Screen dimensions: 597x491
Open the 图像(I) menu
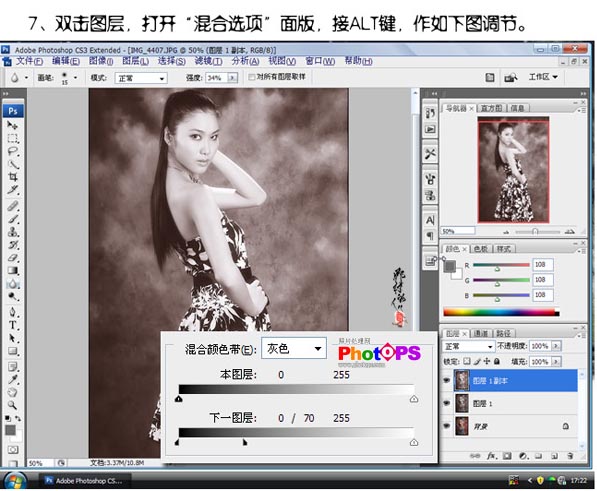tap(101, 61)
